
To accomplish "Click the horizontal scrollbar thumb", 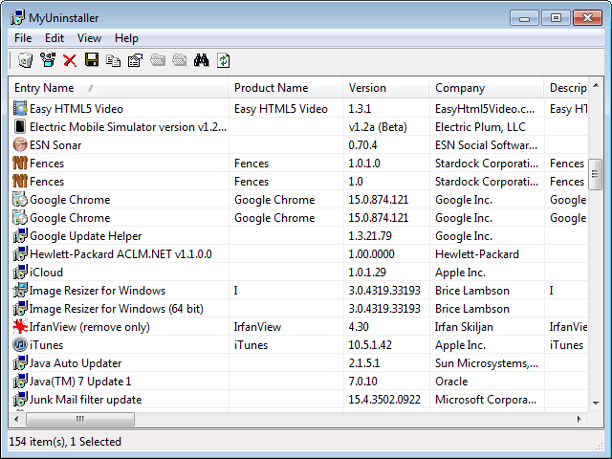I will [x=80, y=419].
